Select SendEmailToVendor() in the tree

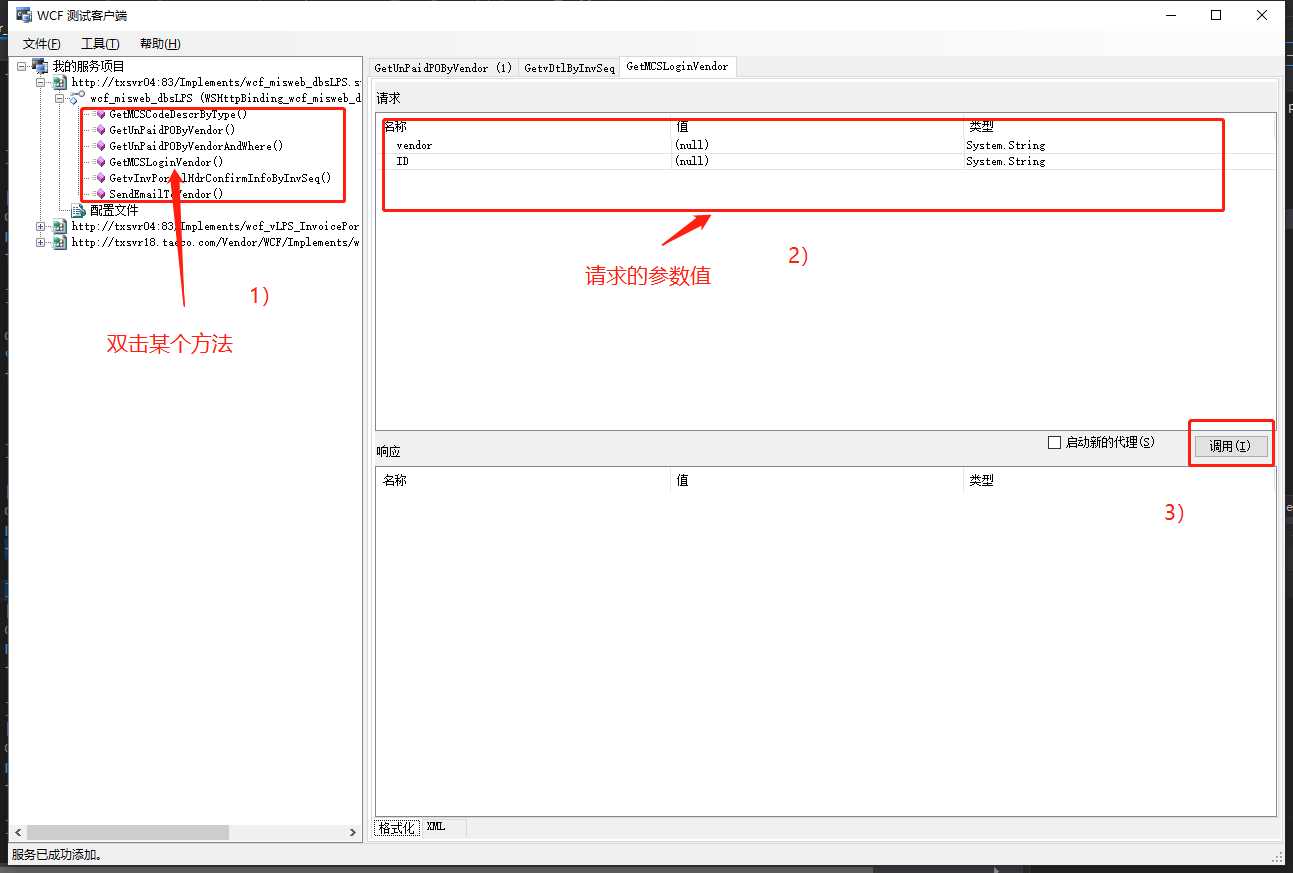[x=166, y=194]
